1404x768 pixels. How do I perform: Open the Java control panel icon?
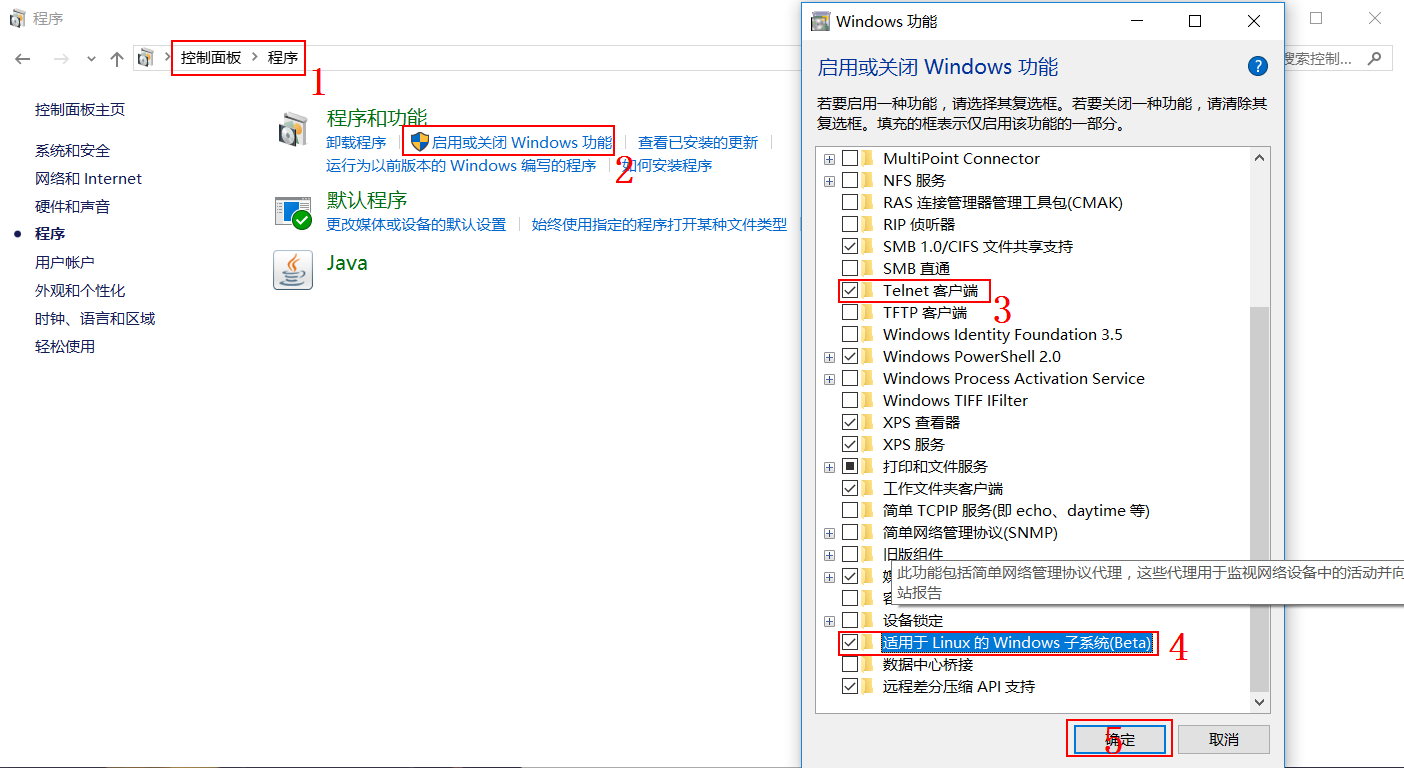tap(293, 270)
